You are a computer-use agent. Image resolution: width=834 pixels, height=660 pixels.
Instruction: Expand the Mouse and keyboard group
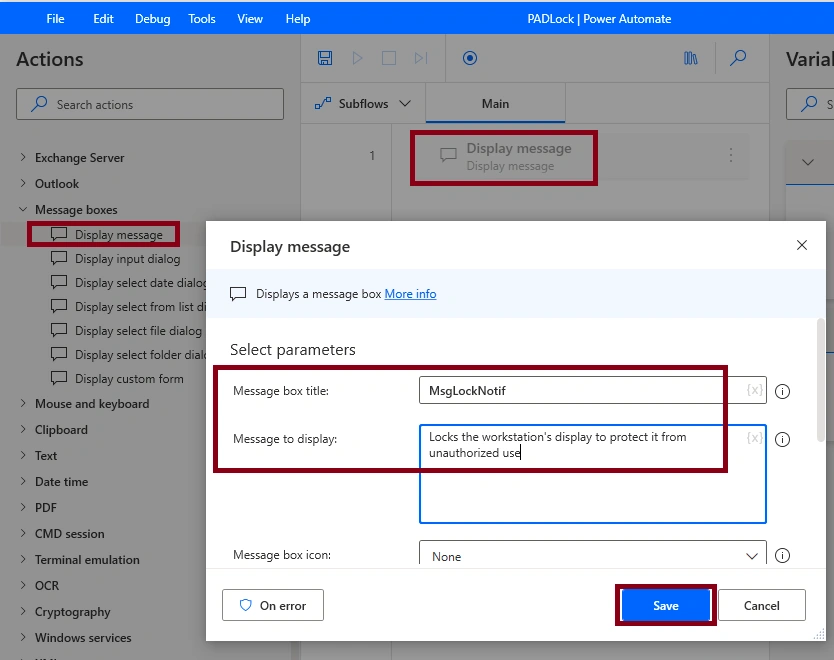click(x=23, y=404)
